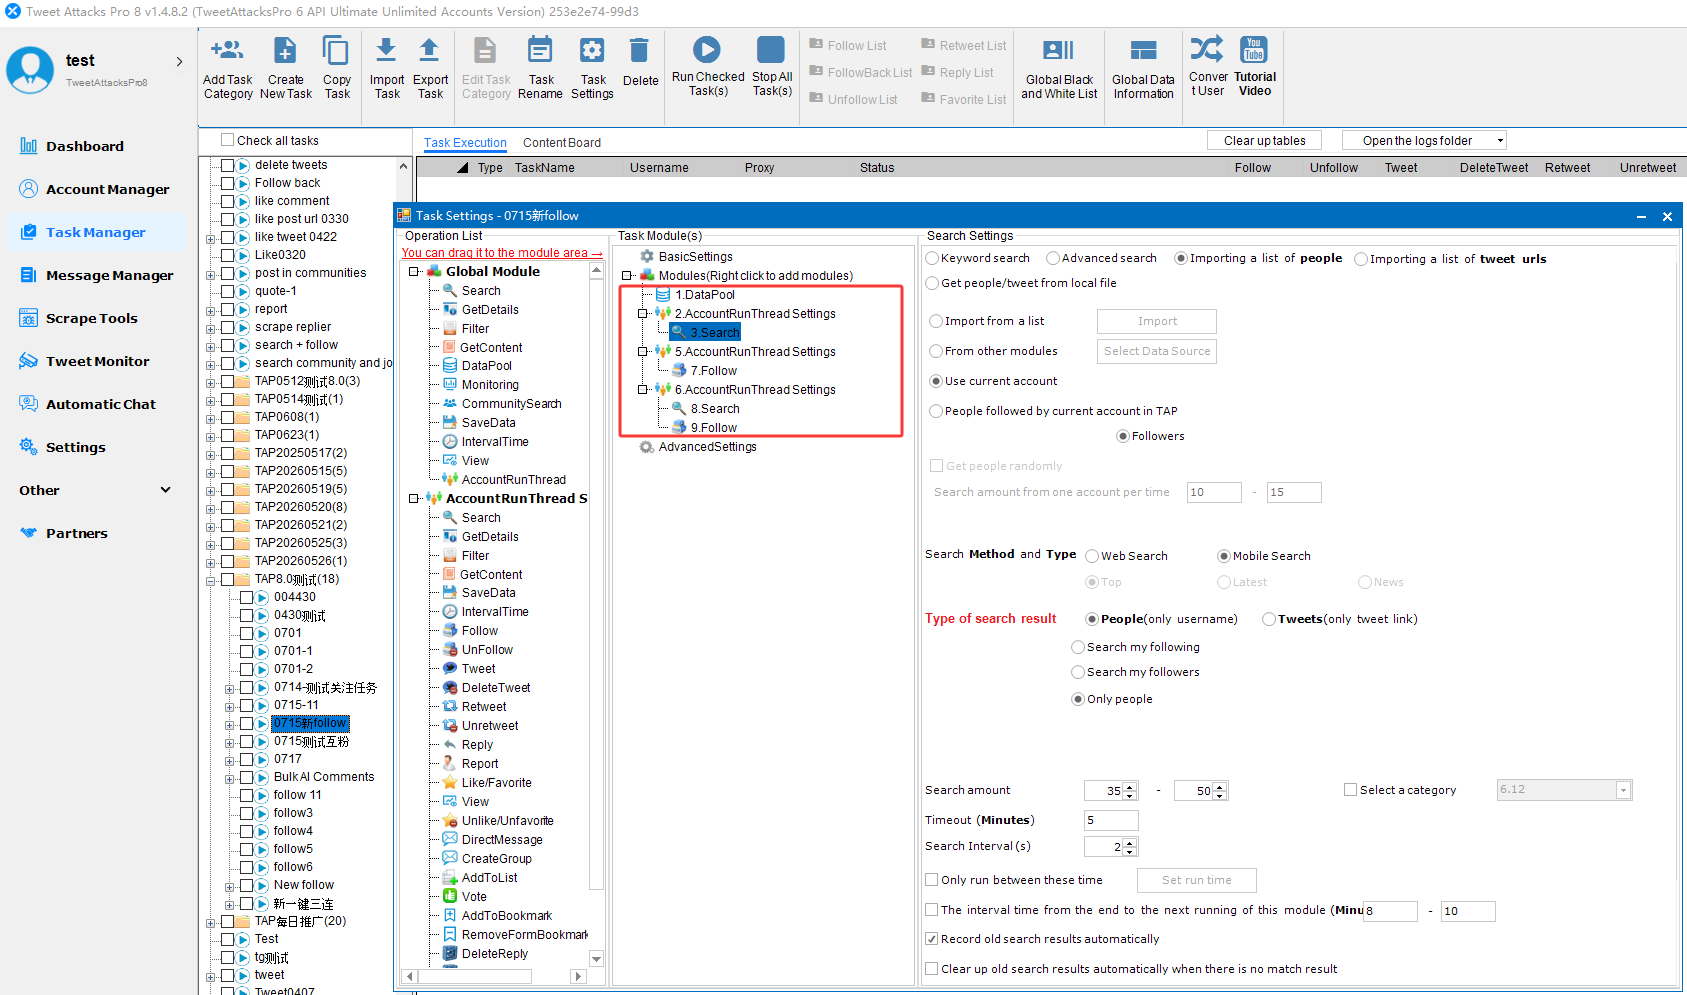This screenshot has width=1687, height=995.
Task: Run Checked Task(s) play icon
Action: tap(707, 49)
